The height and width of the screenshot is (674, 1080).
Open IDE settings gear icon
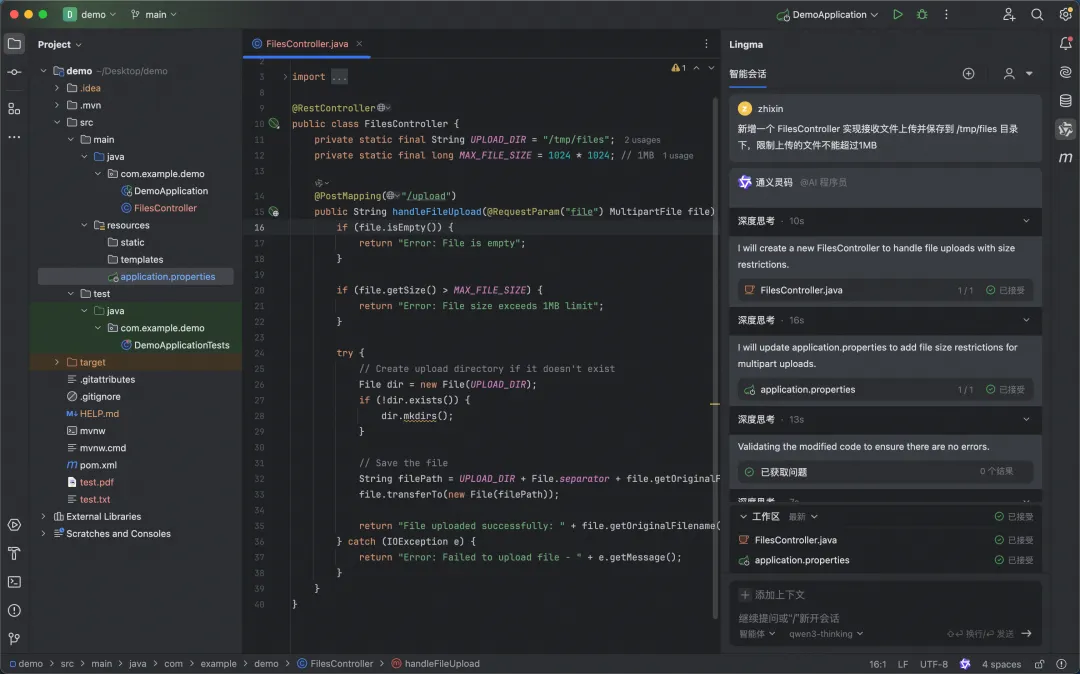(1065, 14)
